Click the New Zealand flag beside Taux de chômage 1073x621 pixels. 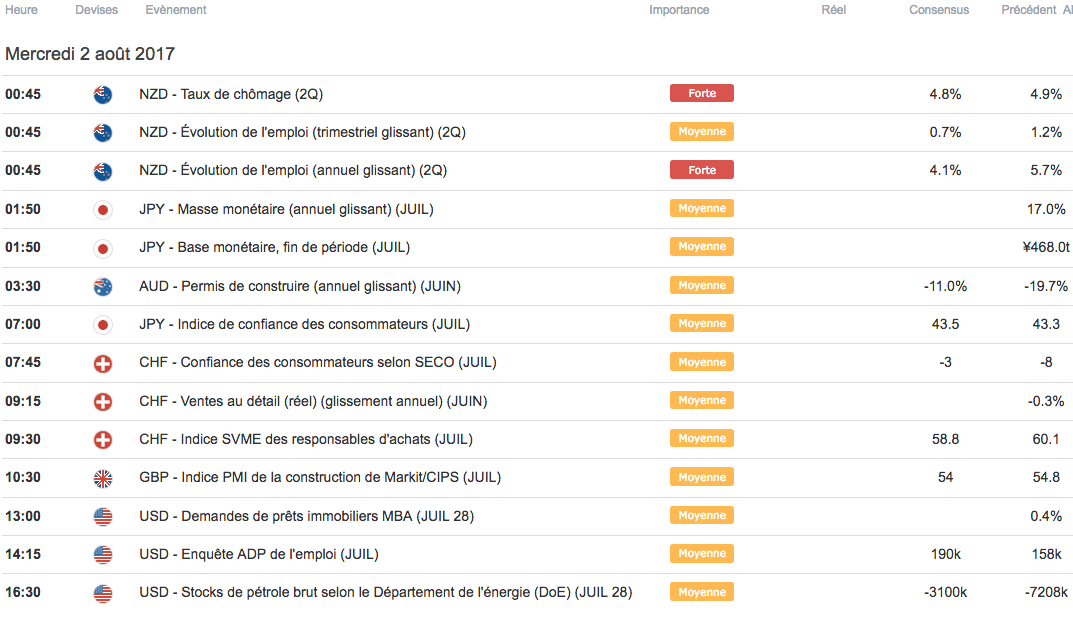click(x=102, y=94)
